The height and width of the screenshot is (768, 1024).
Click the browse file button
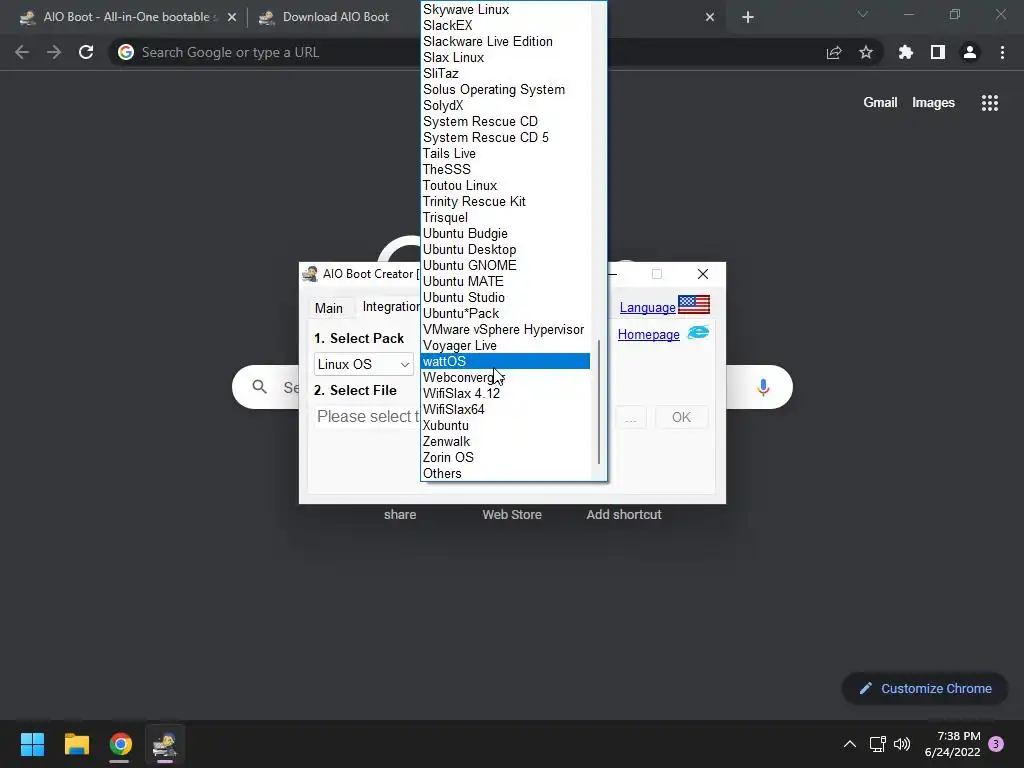(630, 417)
